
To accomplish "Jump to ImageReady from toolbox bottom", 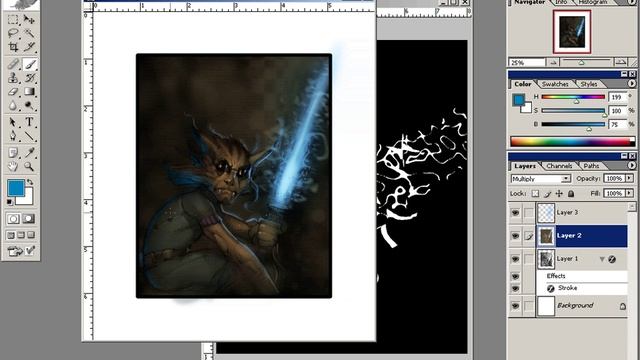I will [x=15, y=251].
